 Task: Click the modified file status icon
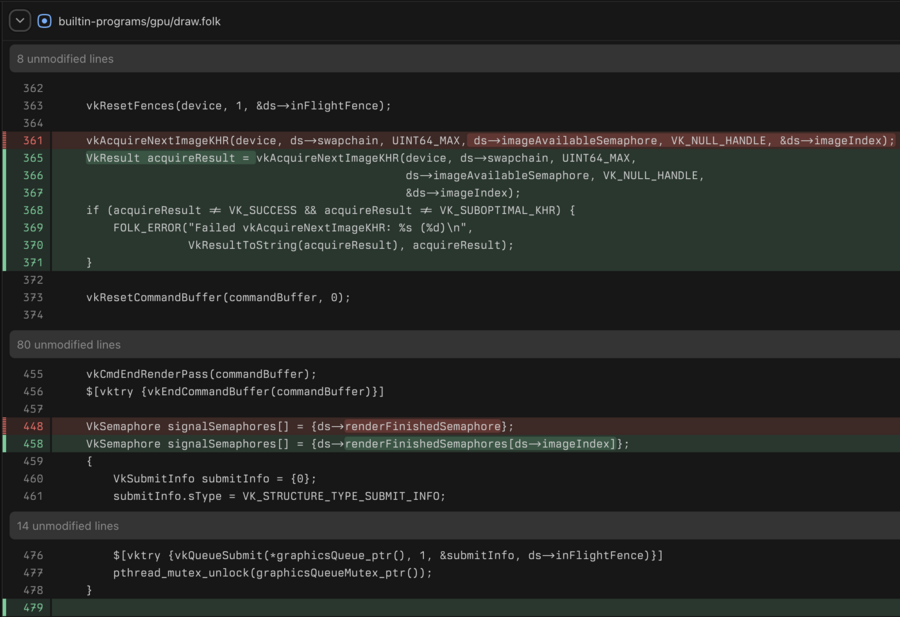(44, 21)
